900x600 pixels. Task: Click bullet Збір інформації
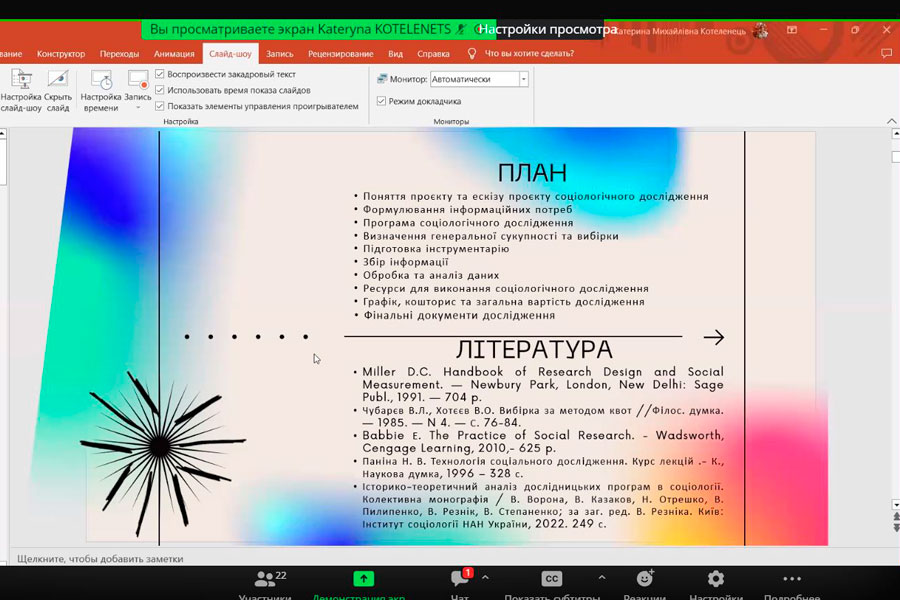coord(405,262)
